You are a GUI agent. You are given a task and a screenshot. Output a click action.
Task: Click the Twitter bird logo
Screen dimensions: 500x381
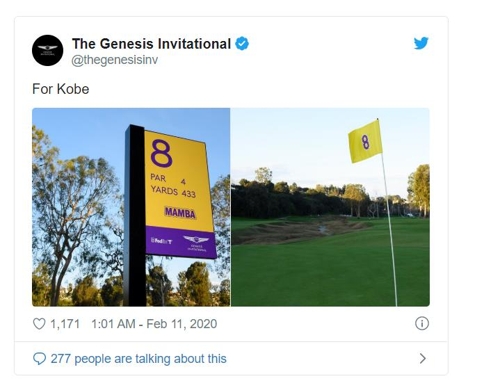(x=421, y=43)
